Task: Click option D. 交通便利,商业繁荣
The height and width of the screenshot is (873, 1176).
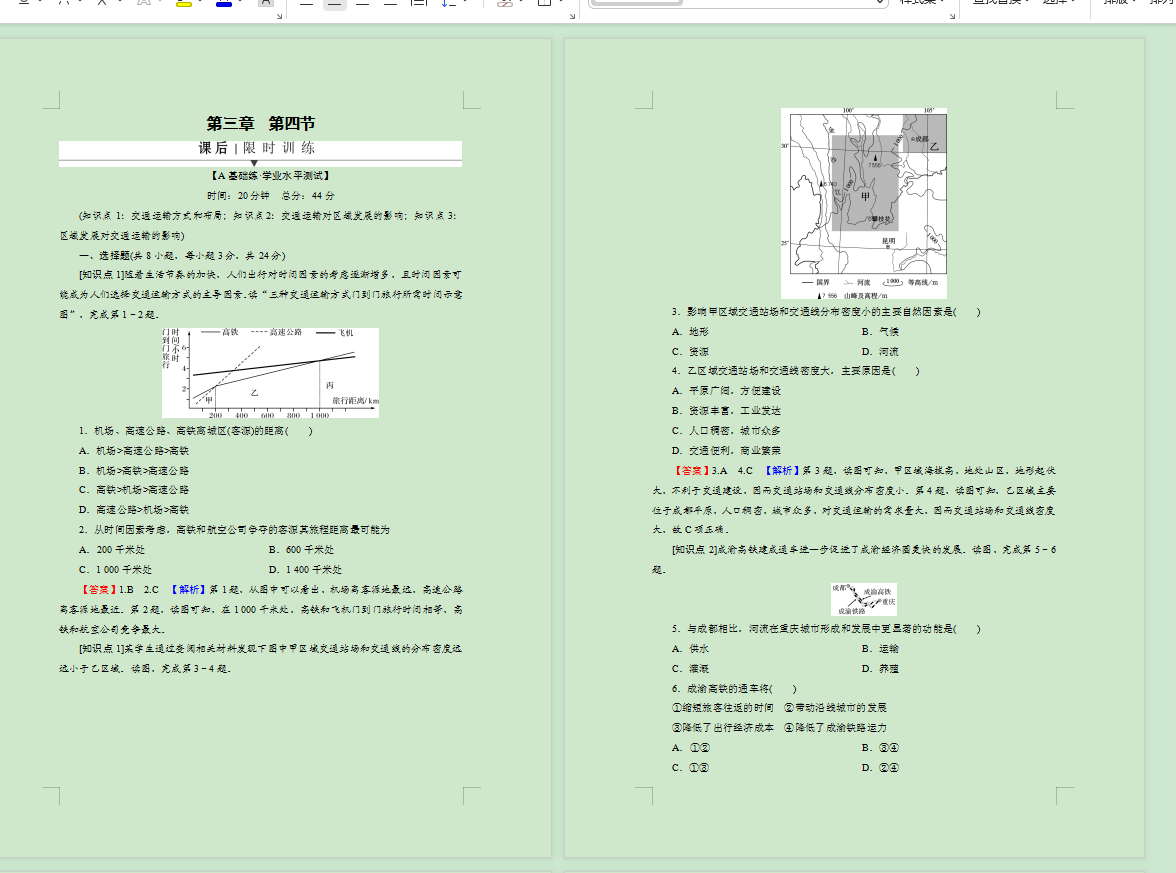Action: tap(726, 451)
